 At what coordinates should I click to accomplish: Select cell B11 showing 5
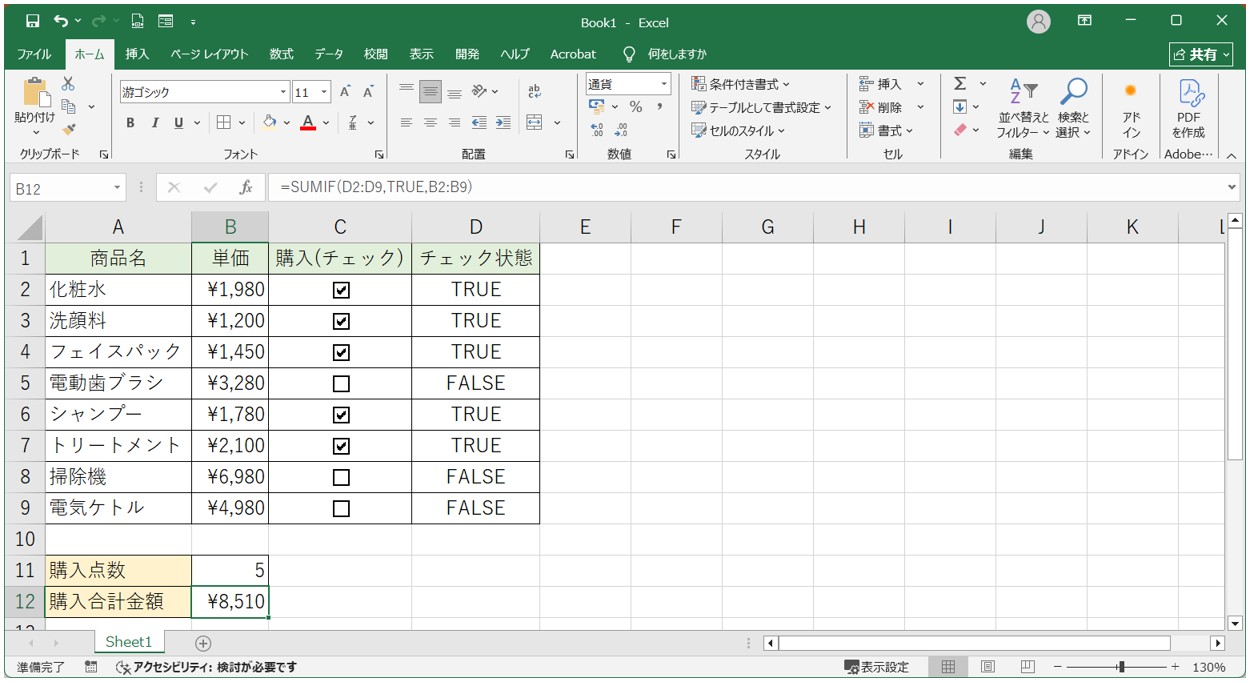click(230, 570)
